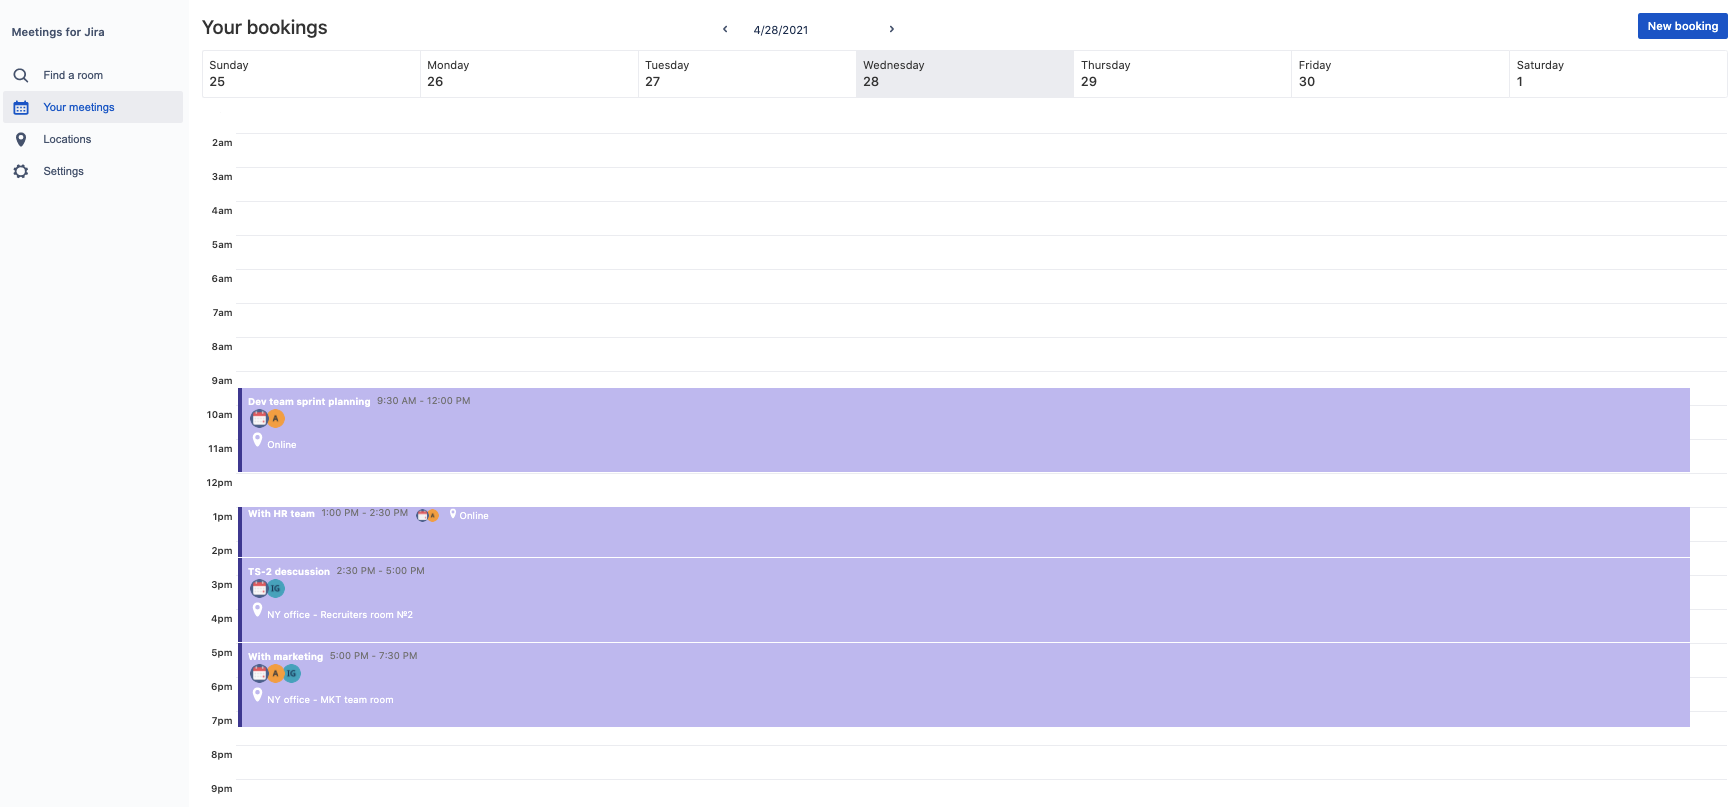The image size is (1733, 807).
Task: Click the Find a room search icon
Action: 20,75
